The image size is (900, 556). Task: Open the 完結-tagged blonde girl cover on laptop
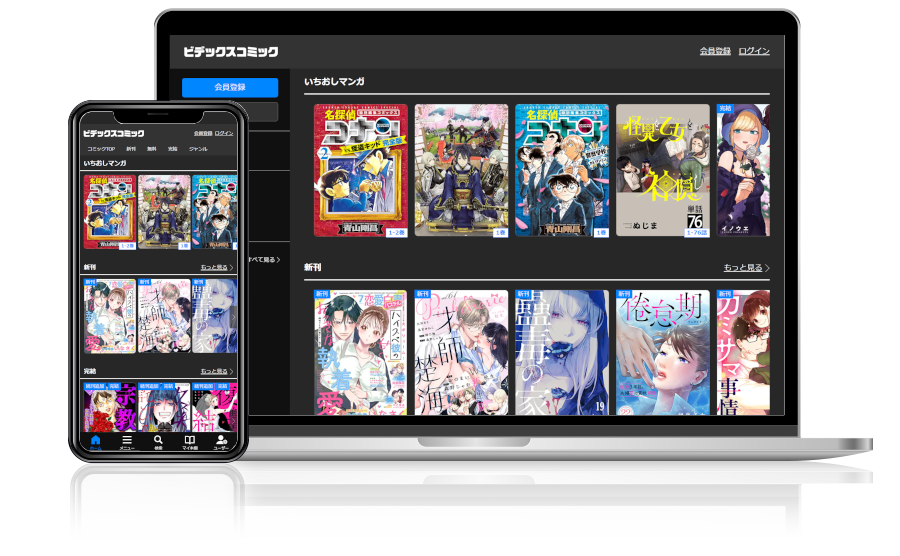coord(743,170)
